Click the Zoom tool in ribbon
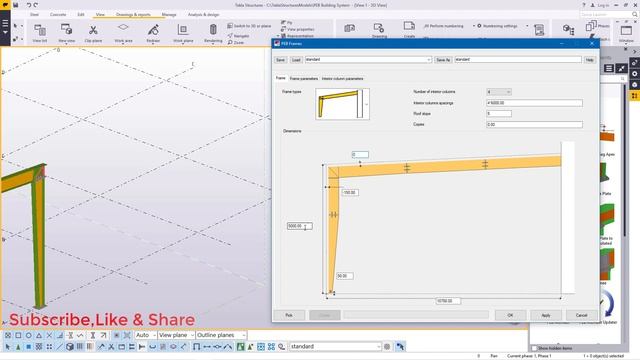The width and height of the screenshot is (640, 360). (x=236, y=42)
